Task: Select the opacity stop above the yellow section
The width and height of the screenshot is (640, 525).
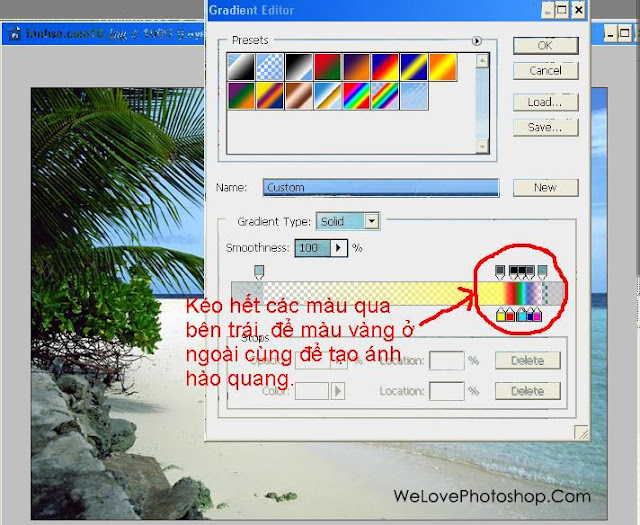Action: [x=500, y=272]
